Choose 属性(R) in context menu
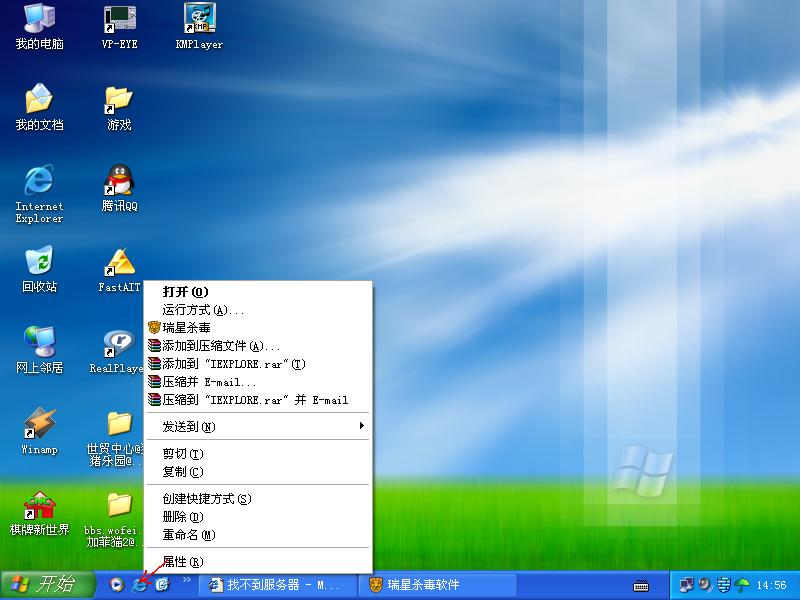The height and width of the screenshot is (600, 800). [x=258, y=562]
